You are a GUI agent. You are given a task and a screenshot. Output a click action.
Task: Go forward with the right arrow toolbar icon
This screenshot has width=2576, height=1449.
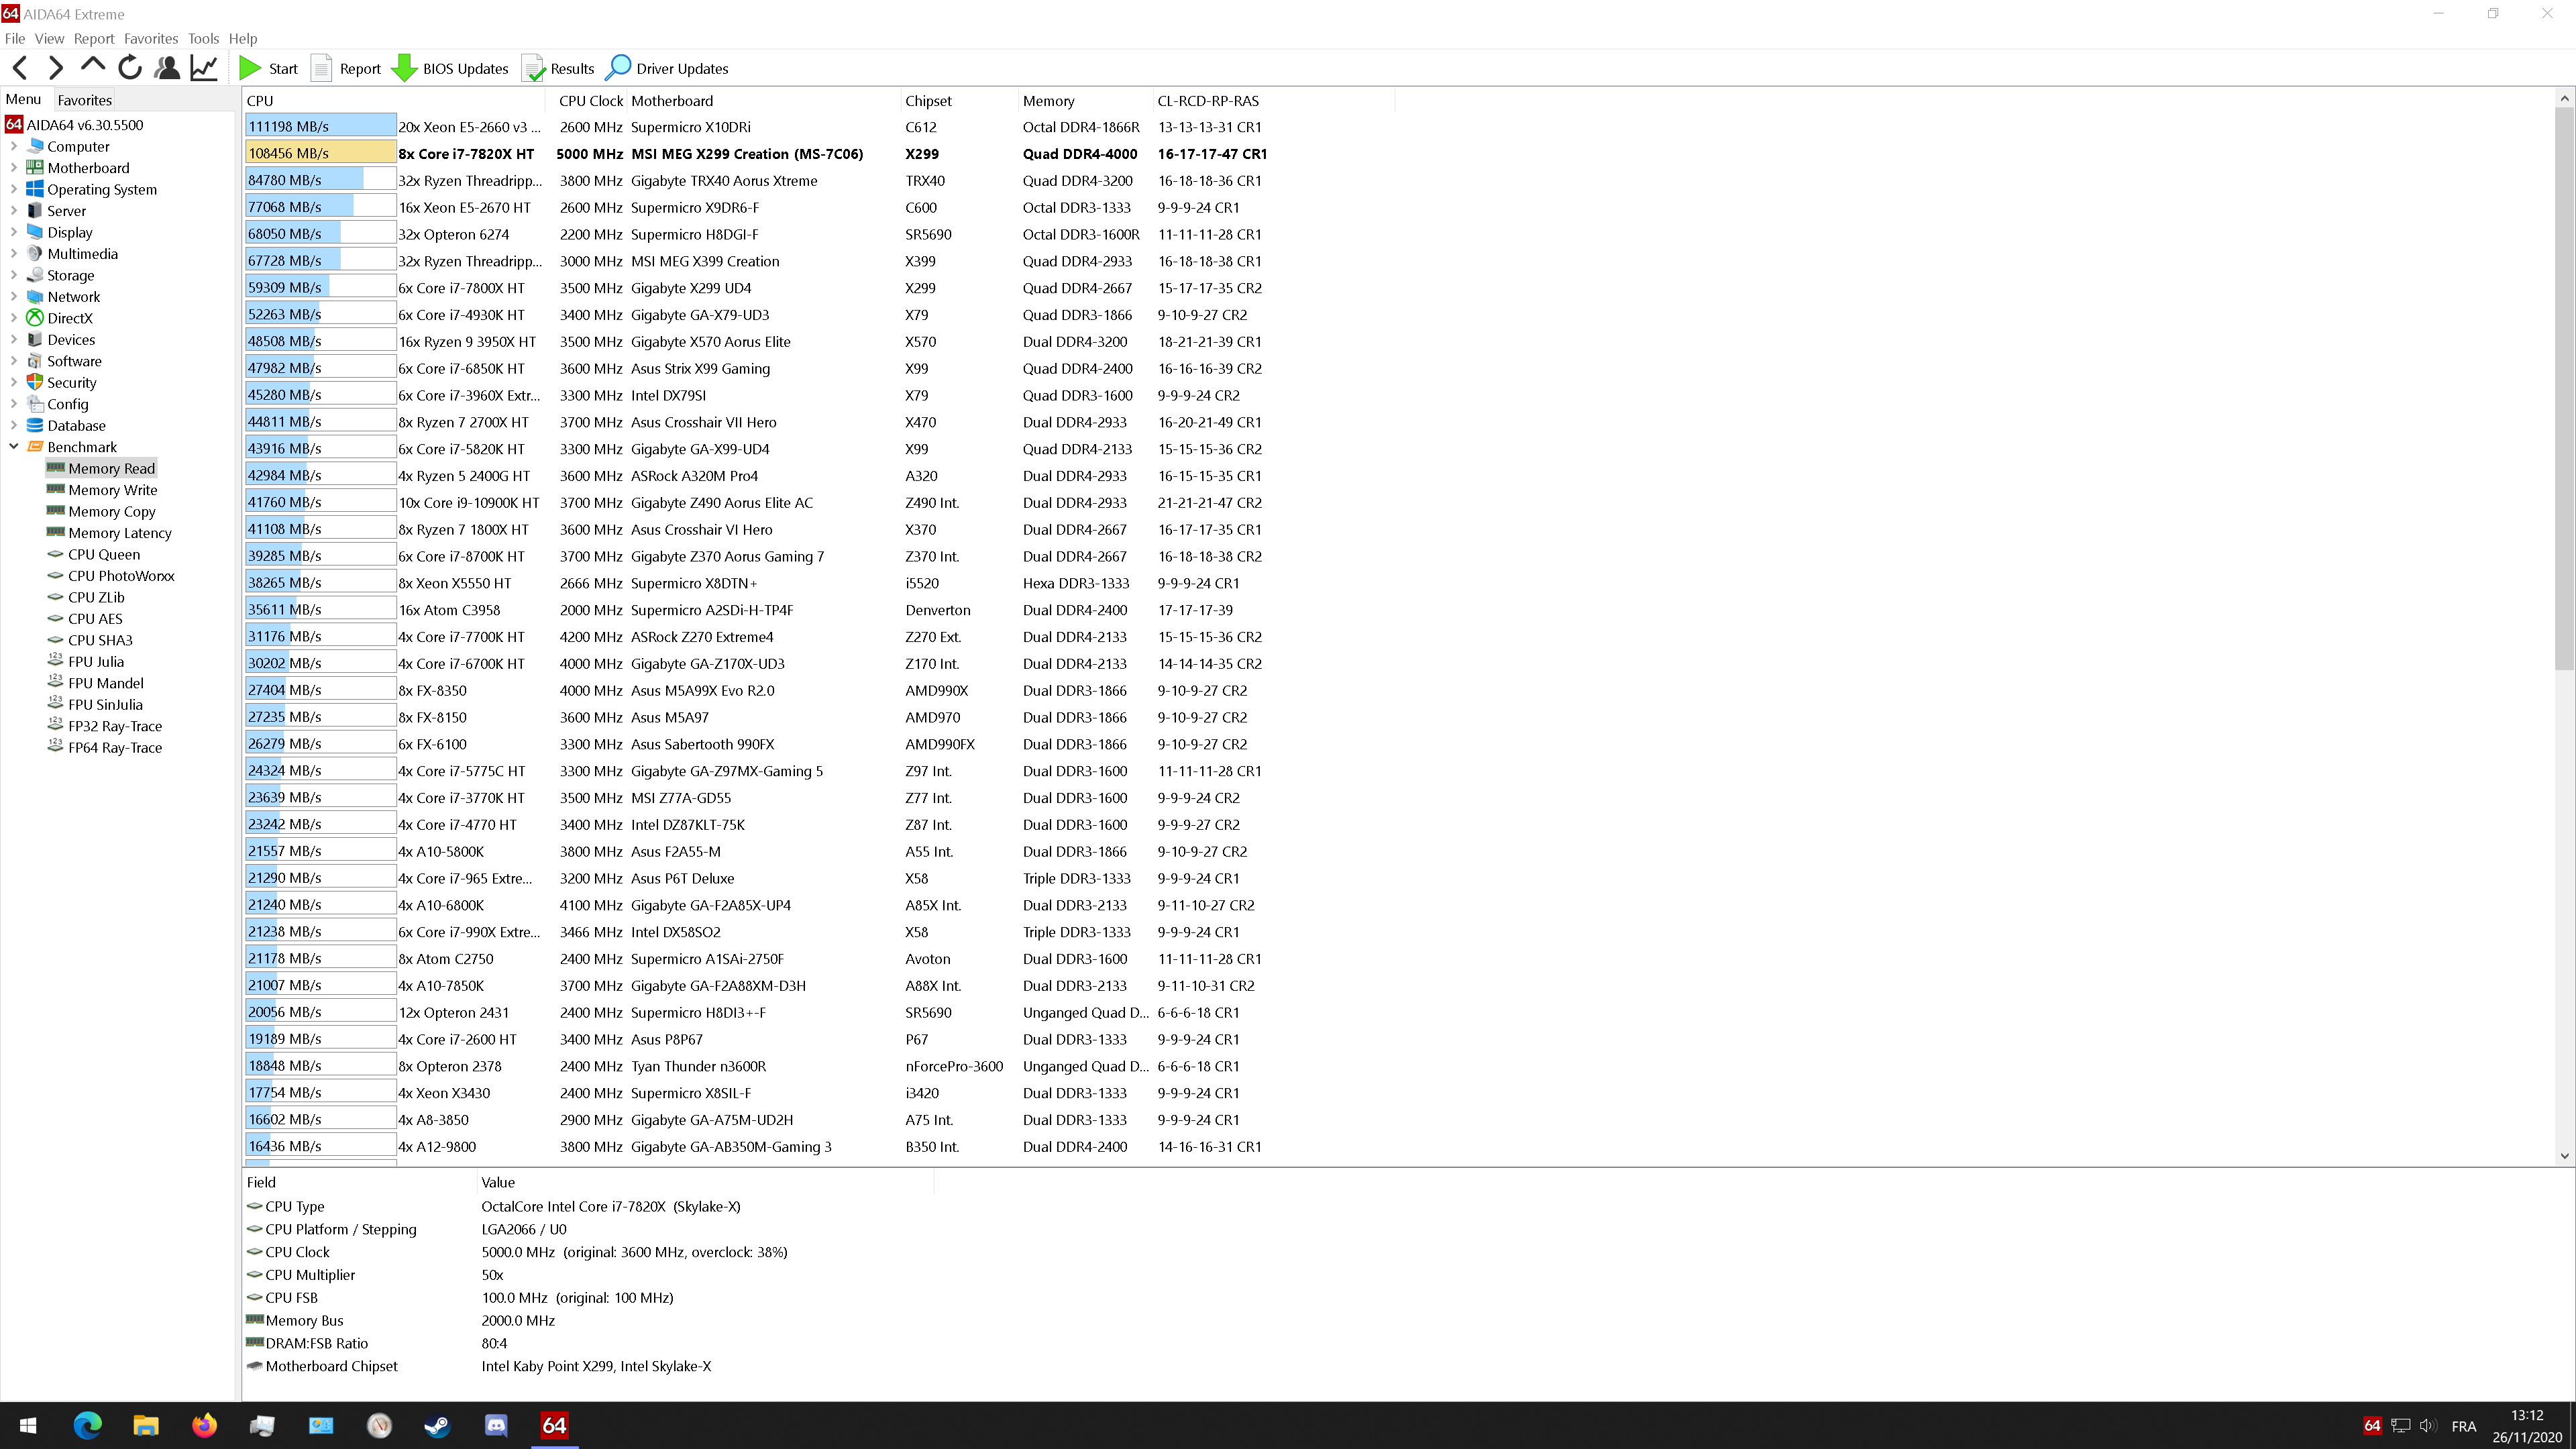click(x=56, y=68)
